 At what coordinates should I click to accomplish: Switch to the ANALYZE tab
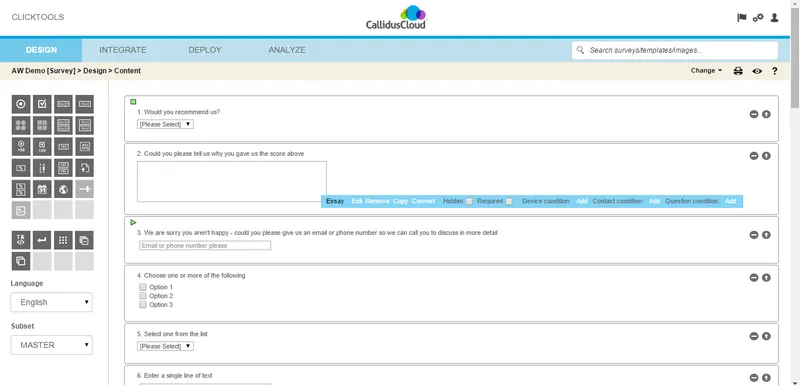(287, 50)
